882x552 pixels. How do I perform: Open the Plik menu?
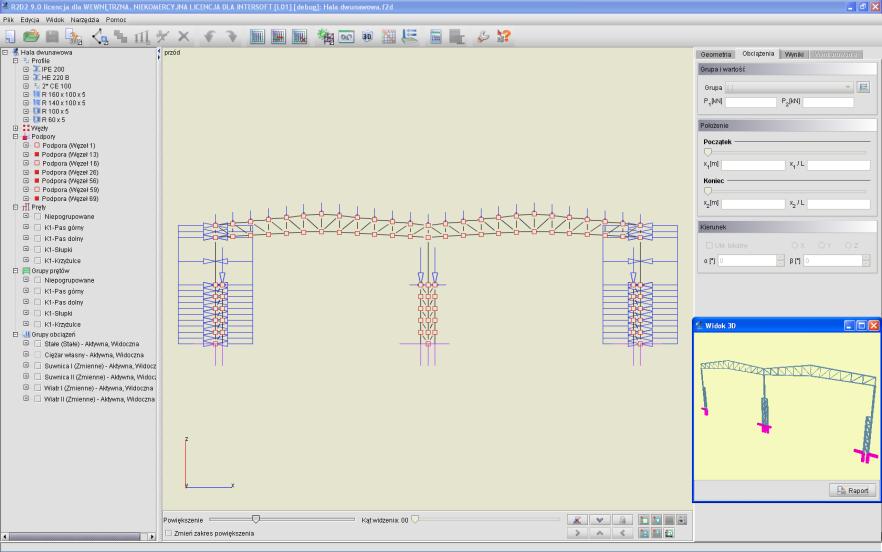tap(8, 20)
